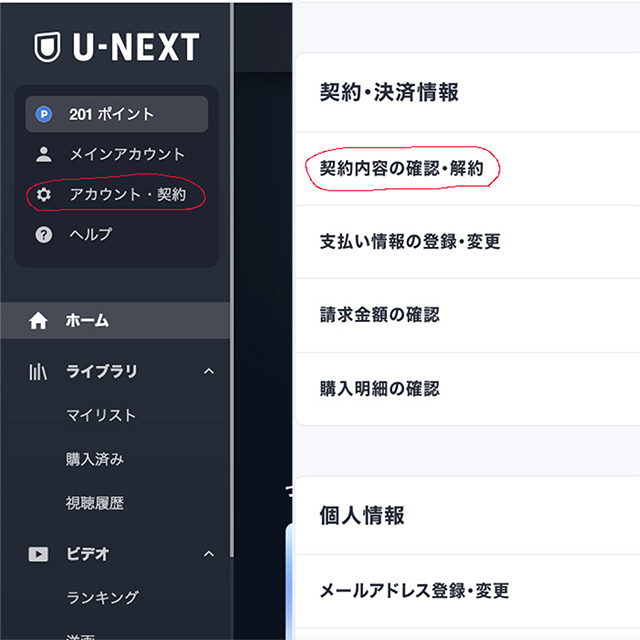Collapse the ビデオ section chevron

209,554
